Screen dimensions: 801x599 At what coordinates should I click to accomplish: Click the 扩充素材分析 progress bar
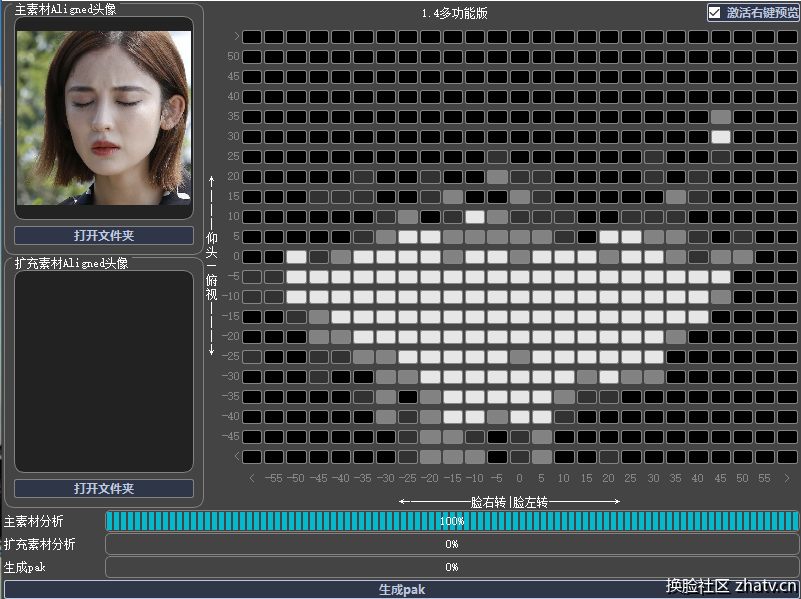[452, 544]
